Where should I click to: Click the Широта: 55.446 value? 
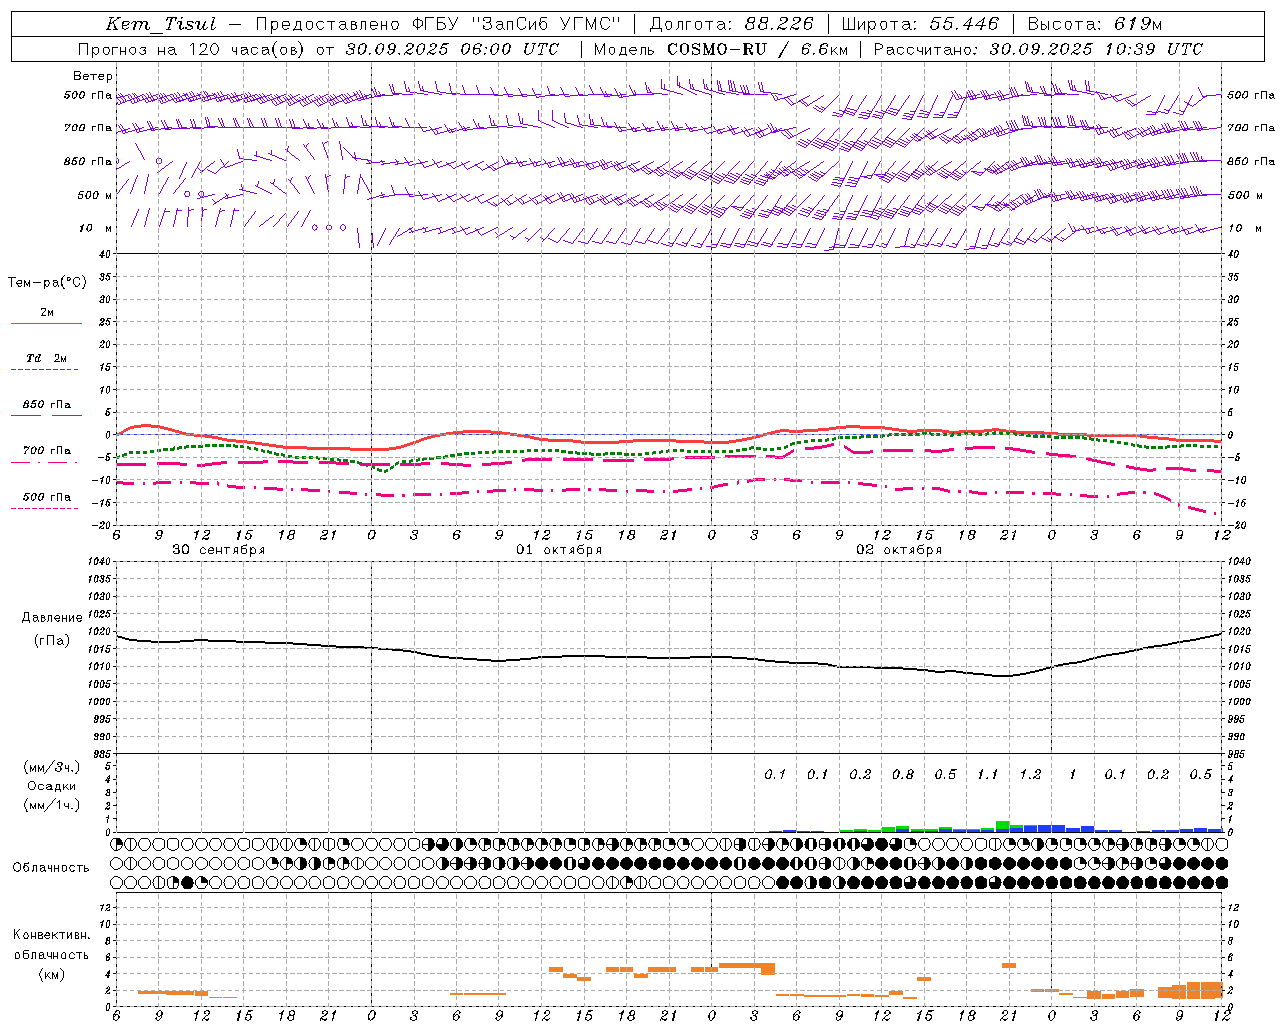tap(920, 24)
